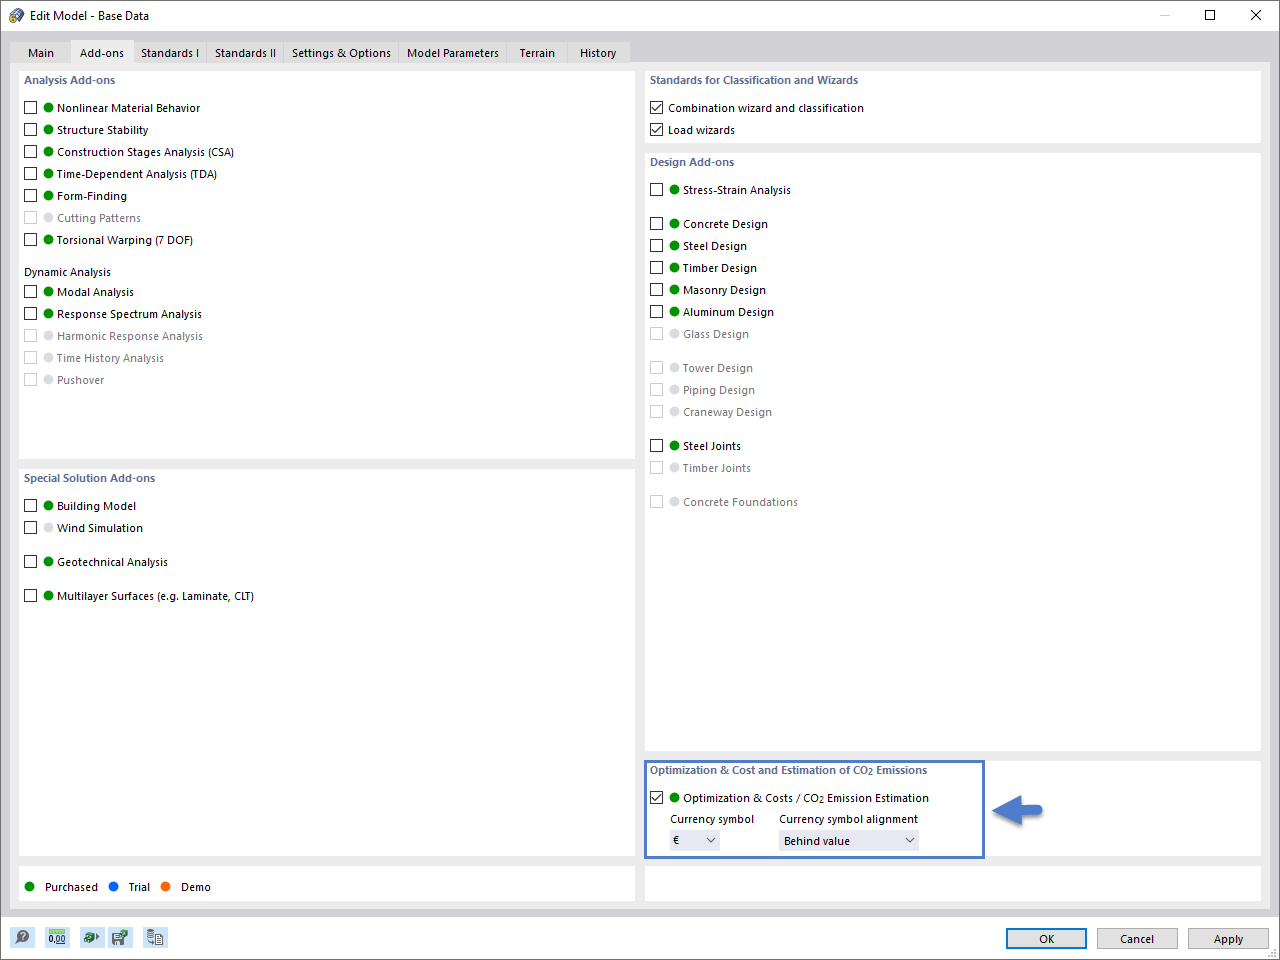Click the load add-on configuration icon with arrow

pyautogui.click(x=91, y=937)
